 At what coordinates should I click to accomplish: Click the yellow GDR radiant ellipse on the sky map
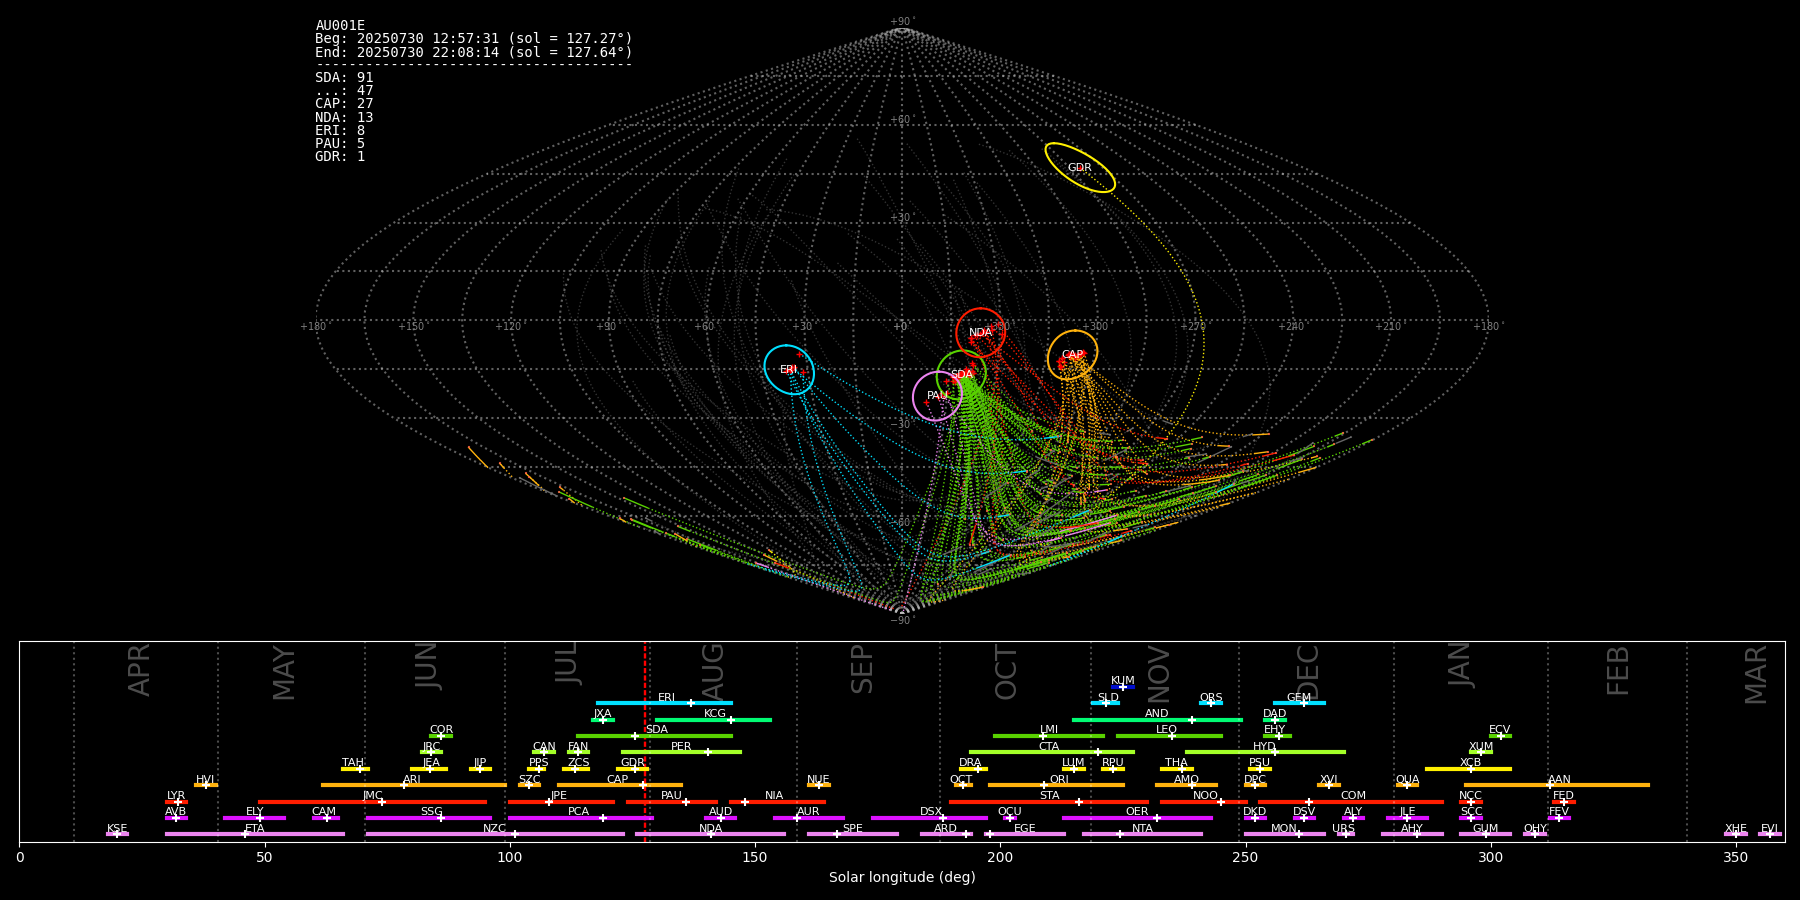1080,168
